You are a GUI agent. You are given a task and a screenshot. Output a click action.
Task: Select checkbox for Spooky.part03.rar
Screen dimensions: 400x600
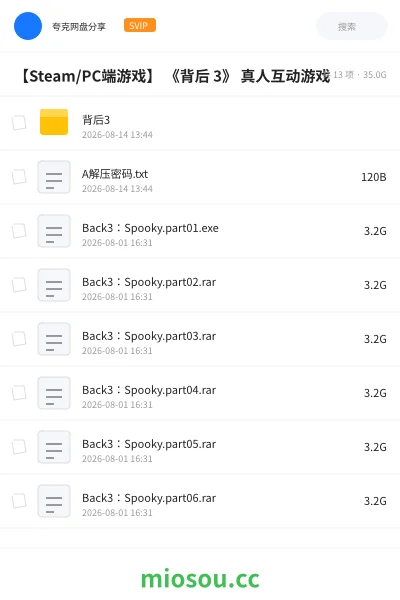19,339
